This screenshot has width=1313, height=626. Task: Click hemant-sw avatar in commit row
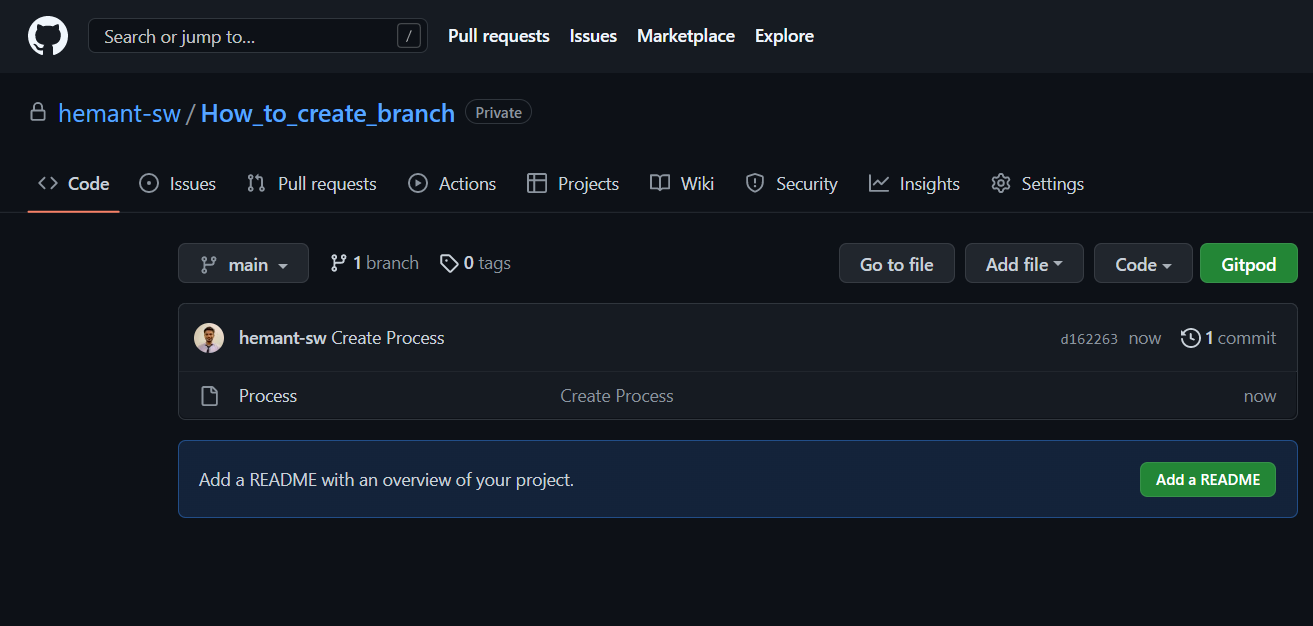209,338
